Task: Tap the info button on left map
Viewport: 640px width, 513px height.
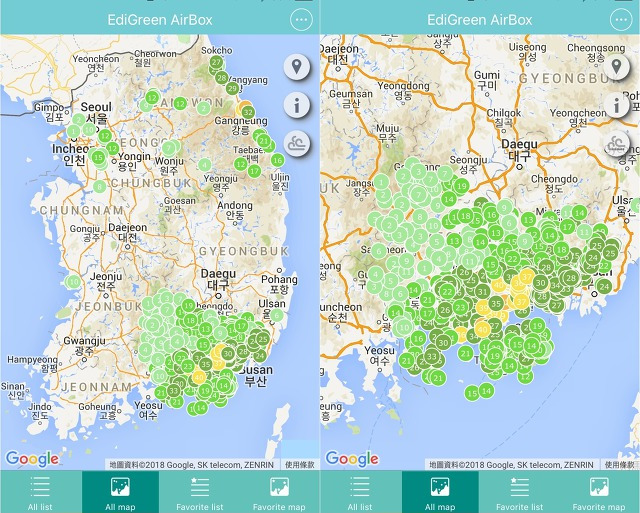Action: point(297,105)
